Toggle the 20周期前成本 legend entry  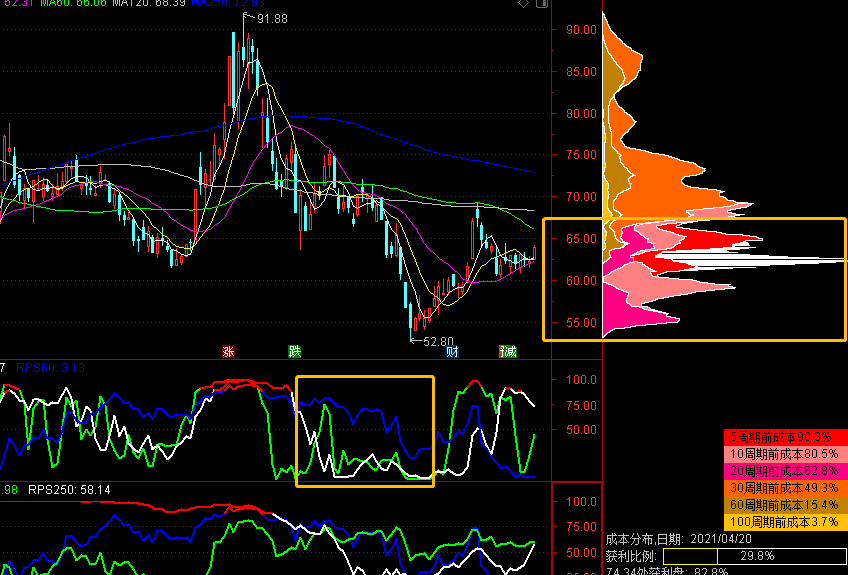(783, 471)
